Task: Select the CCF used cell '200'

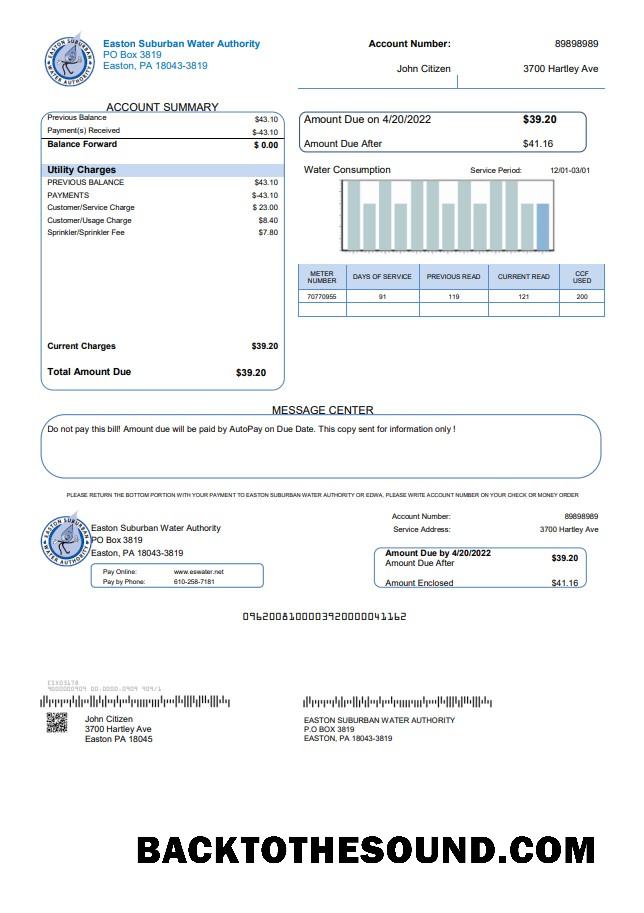Action: (x=582, y=296)
